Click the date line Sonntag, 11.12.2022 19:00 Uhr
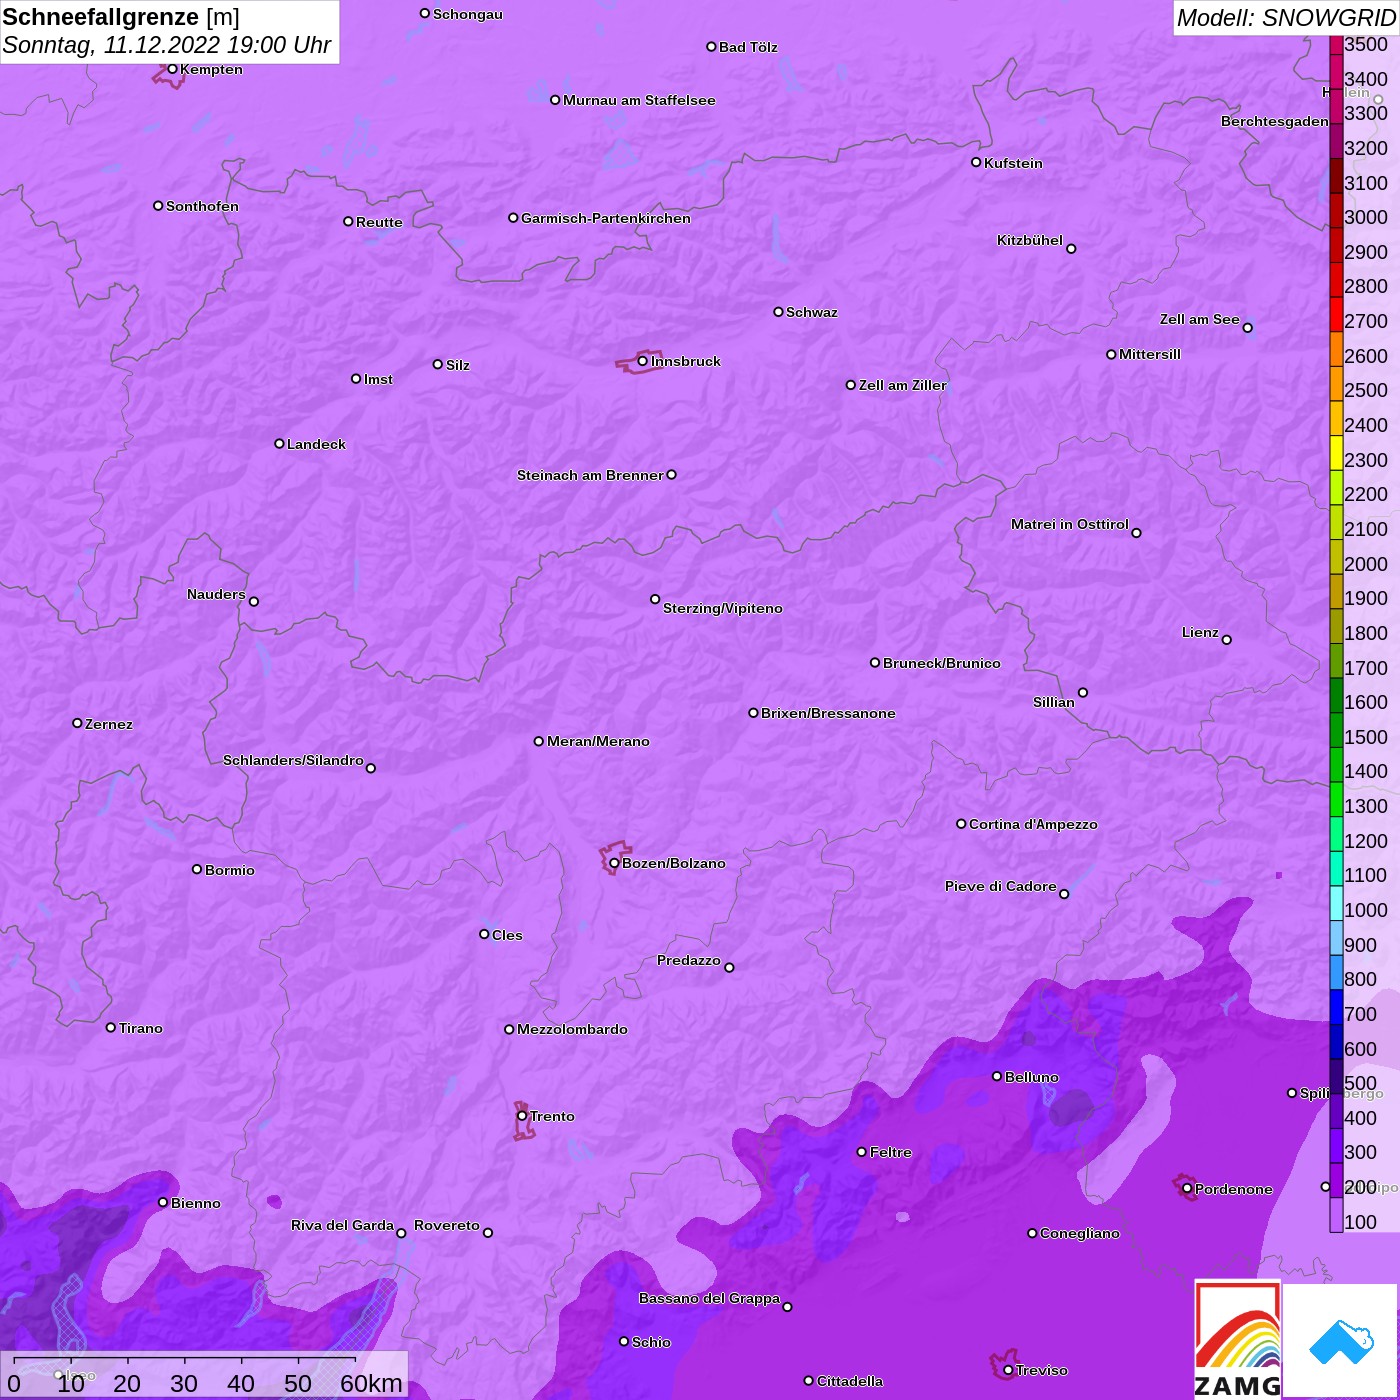Viewport: 1400px width, 1400px height. 167,45
